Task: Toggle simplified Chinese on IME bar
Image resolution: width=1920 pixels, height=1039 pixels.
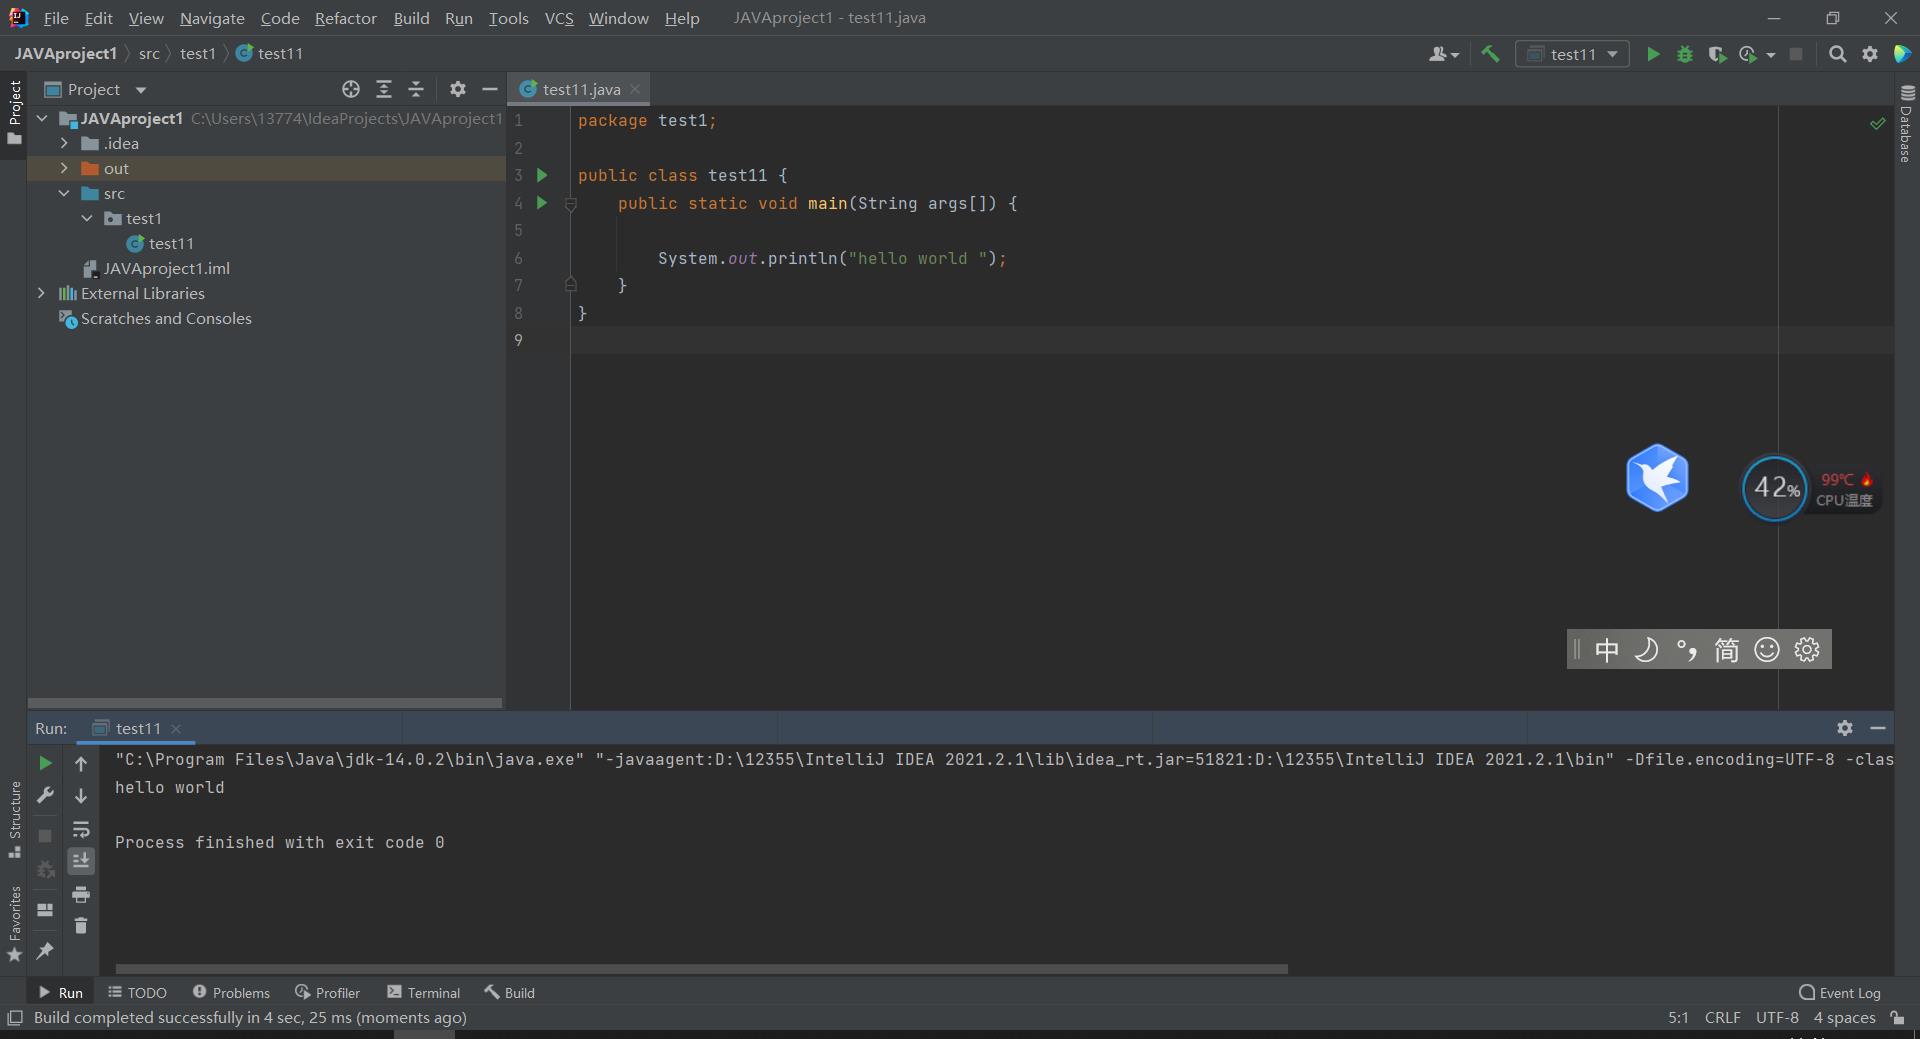Action: click(x=1727, y=650)
